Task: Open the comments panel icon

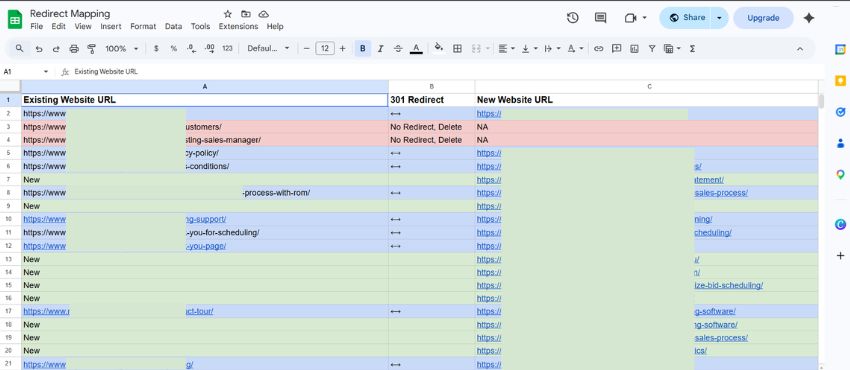Action: (x=601, y=18)
